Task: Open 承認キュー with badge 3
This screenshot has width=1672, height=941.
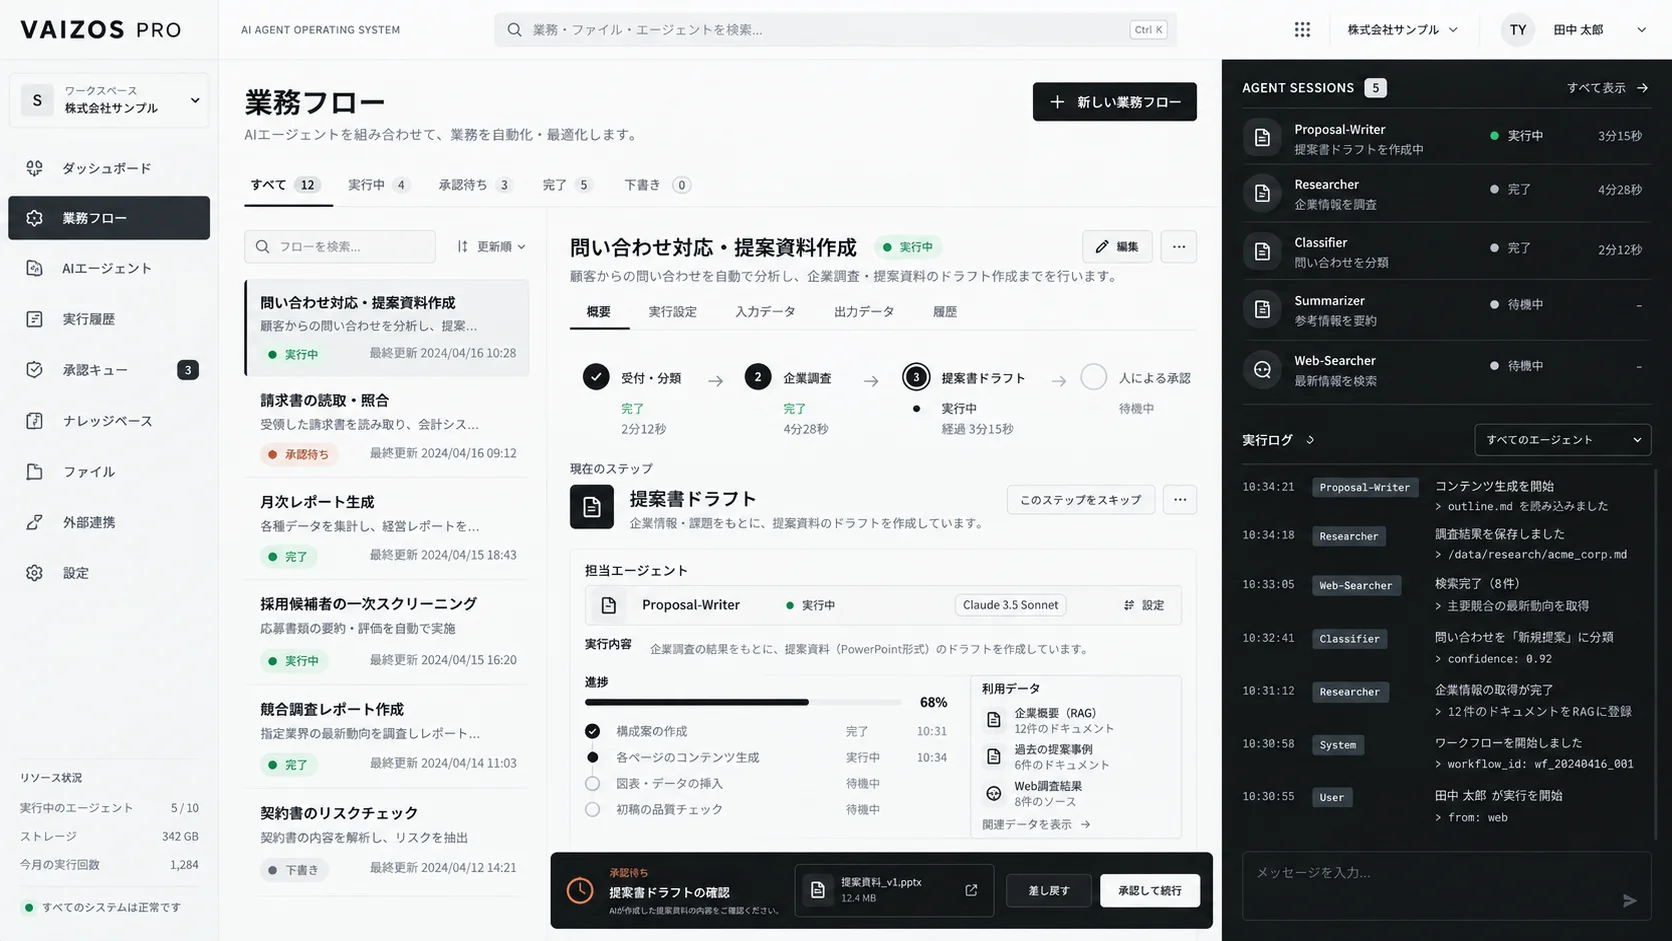Action: click(109, 370)
